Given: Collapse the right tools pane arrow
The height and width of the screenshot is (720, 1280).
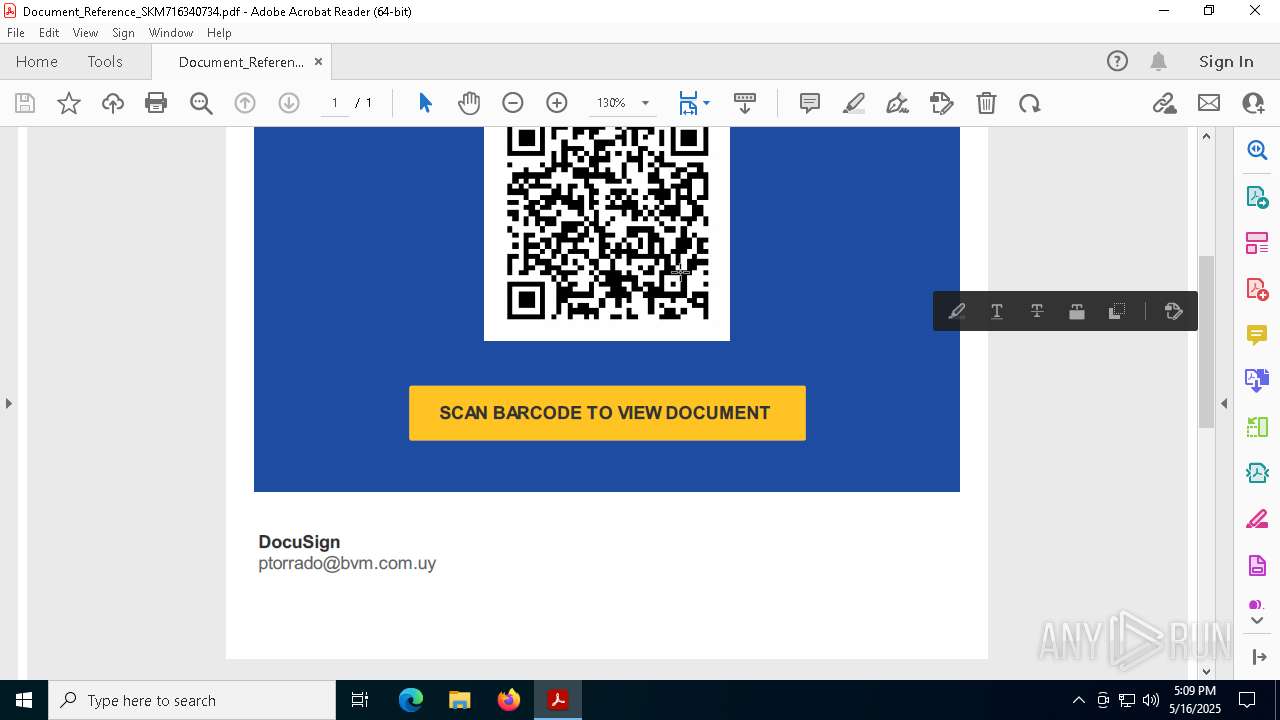Looking at the screenshot, I should click(1224, 403).
